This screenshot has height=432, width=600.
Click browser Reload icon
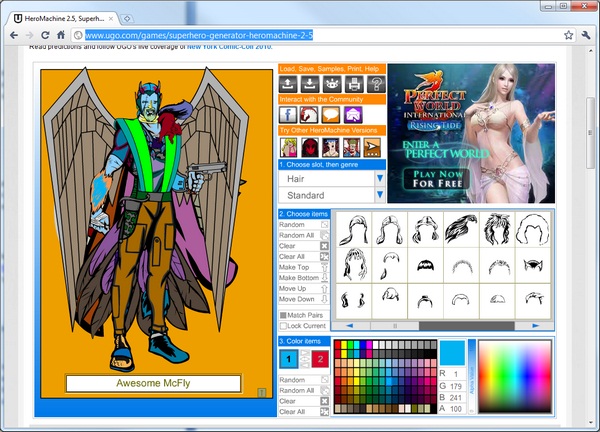[x=45, y=35]
